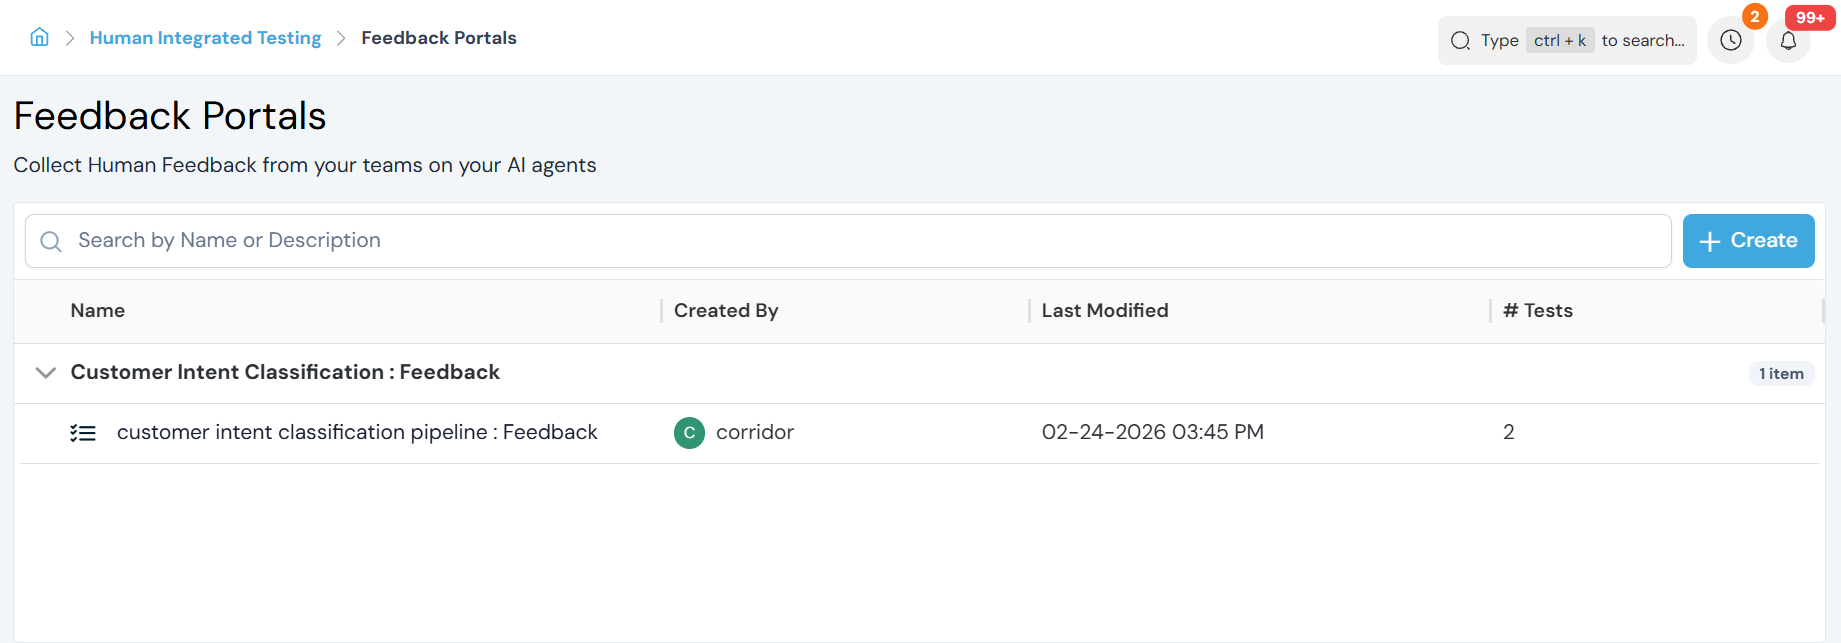
Task: Navigate to the Human Integrated Testing breadcrumb
Action: [205, 38]
